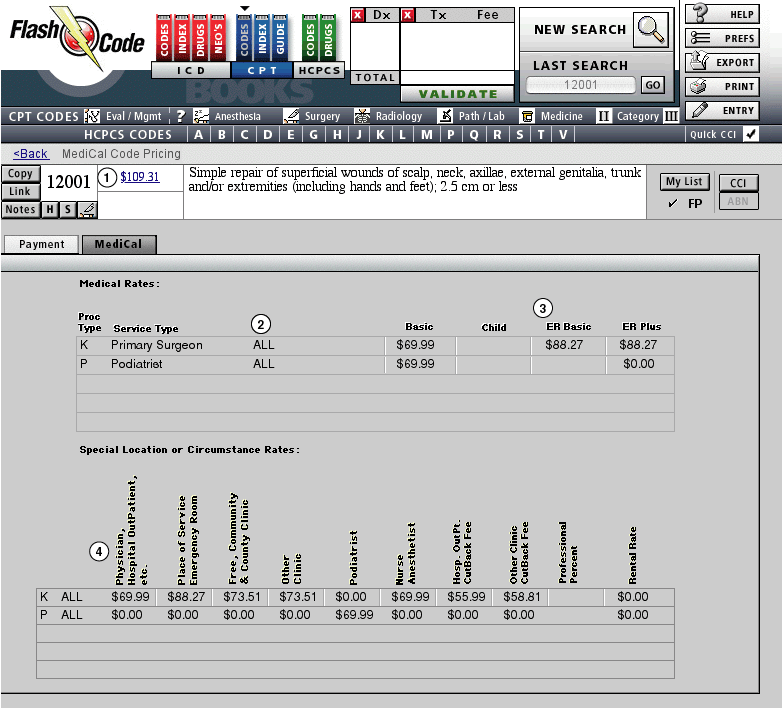The width and height of the screenshot is (782, 708).
Task: Open the red ICD Neo's book
Action: pos(217,38)
